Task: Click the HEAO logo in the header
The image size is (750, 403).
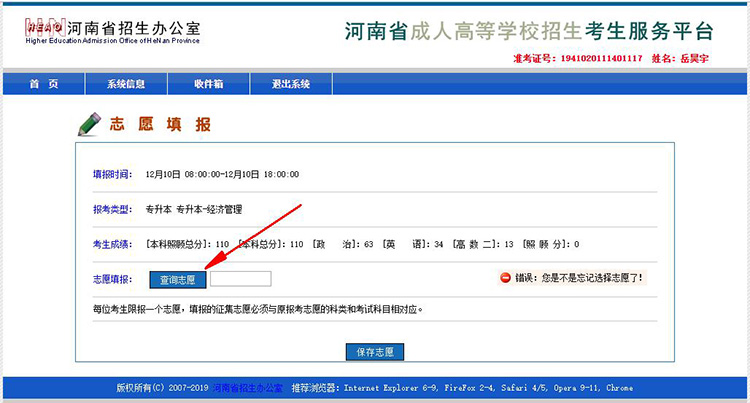Action: [40, 23]
